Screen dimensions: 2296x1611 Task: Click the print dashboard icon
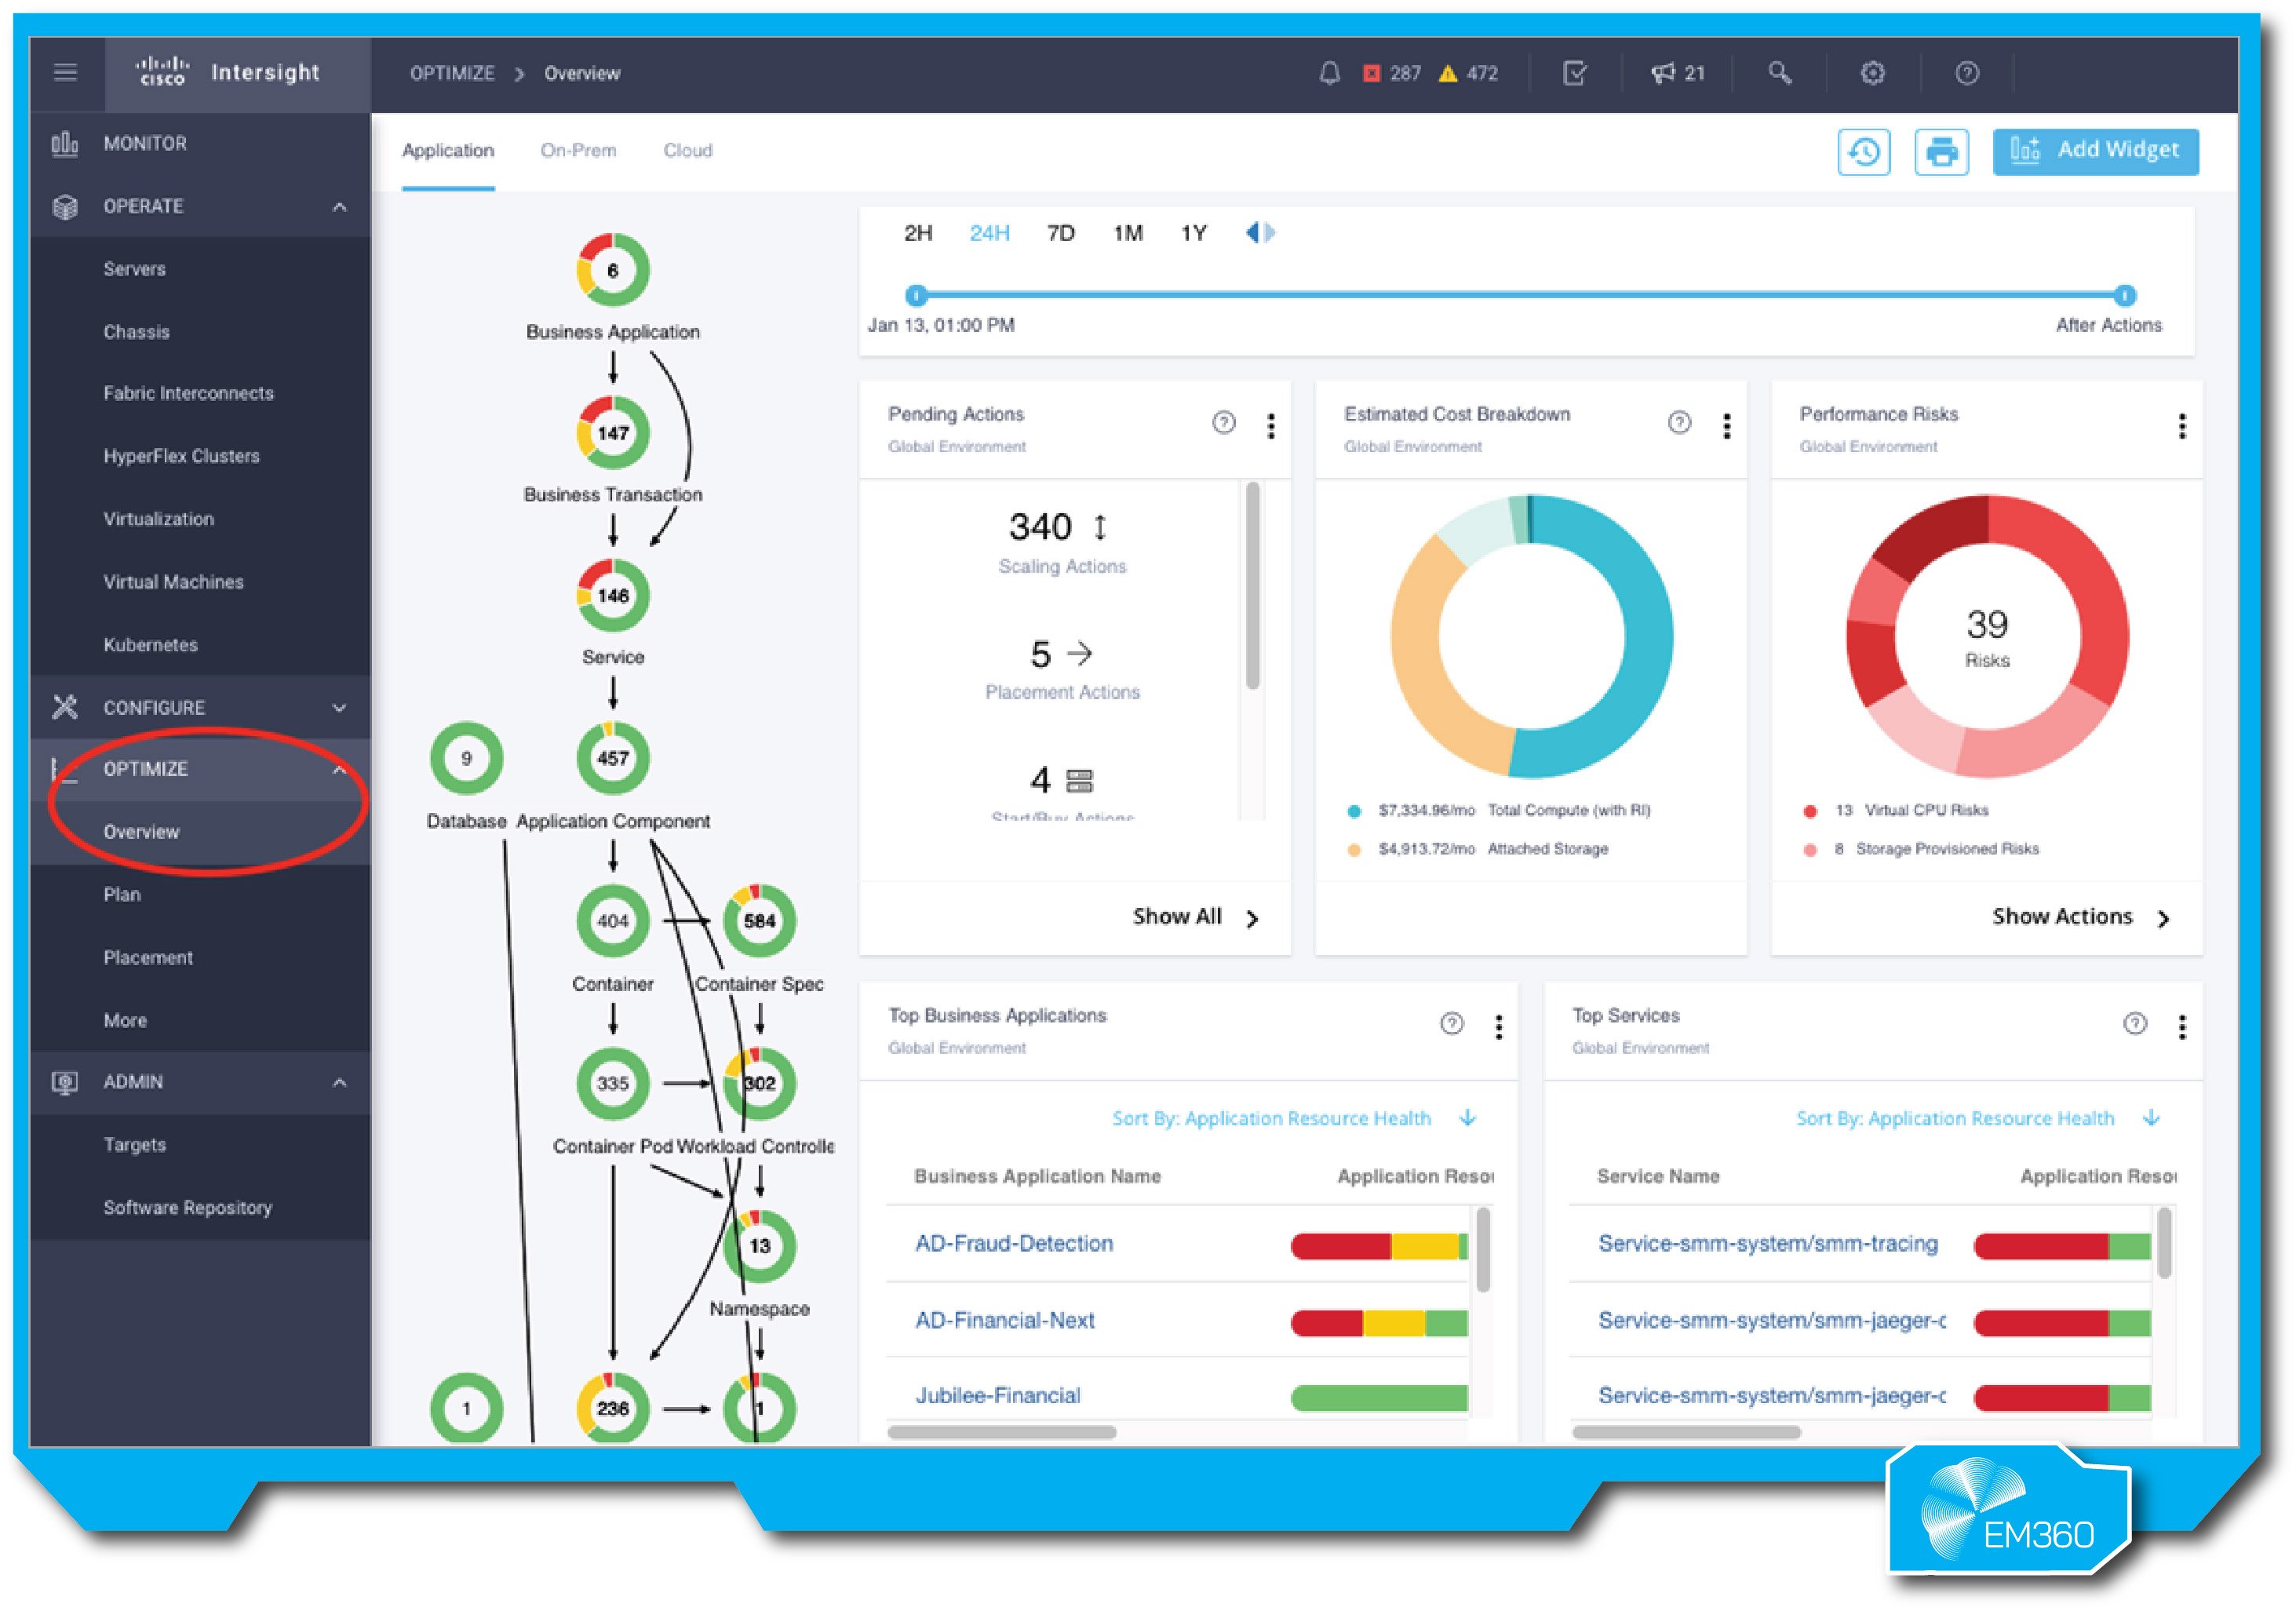pos(1940,151)
